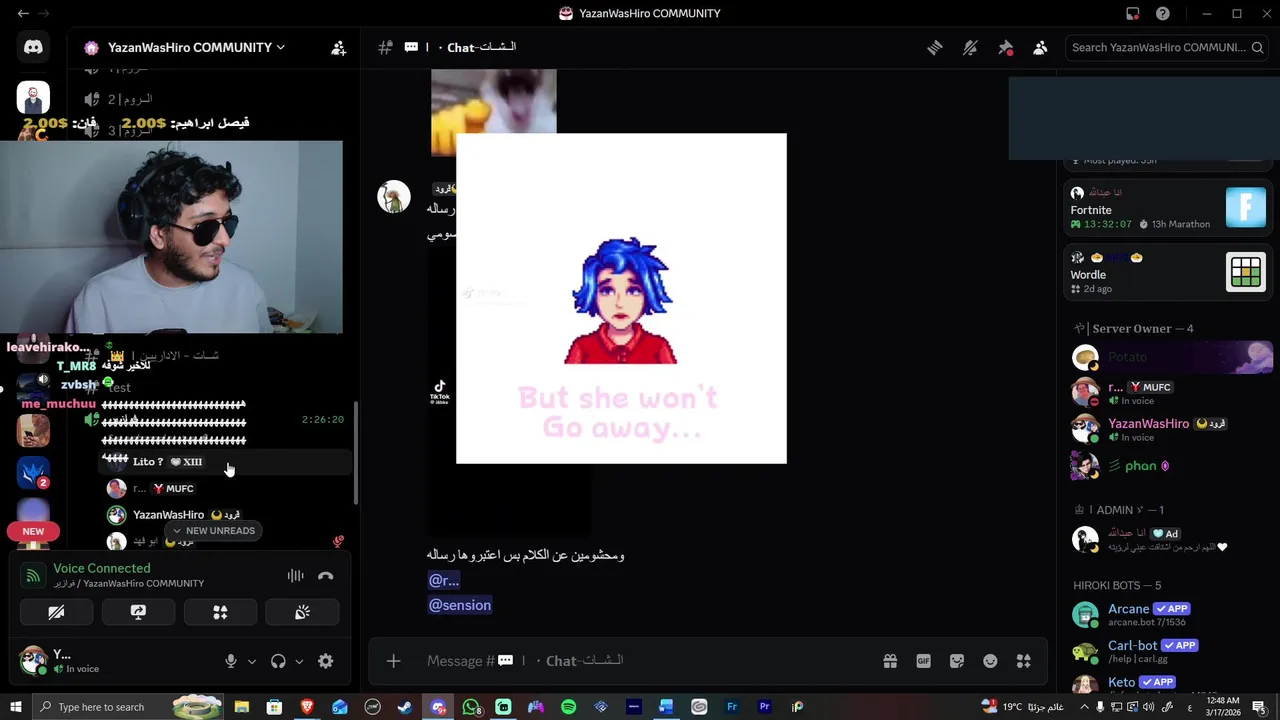Open the Threads icon in channel header
The height and width of the screenshot is (720, 1280).
(x=935, y=47)
